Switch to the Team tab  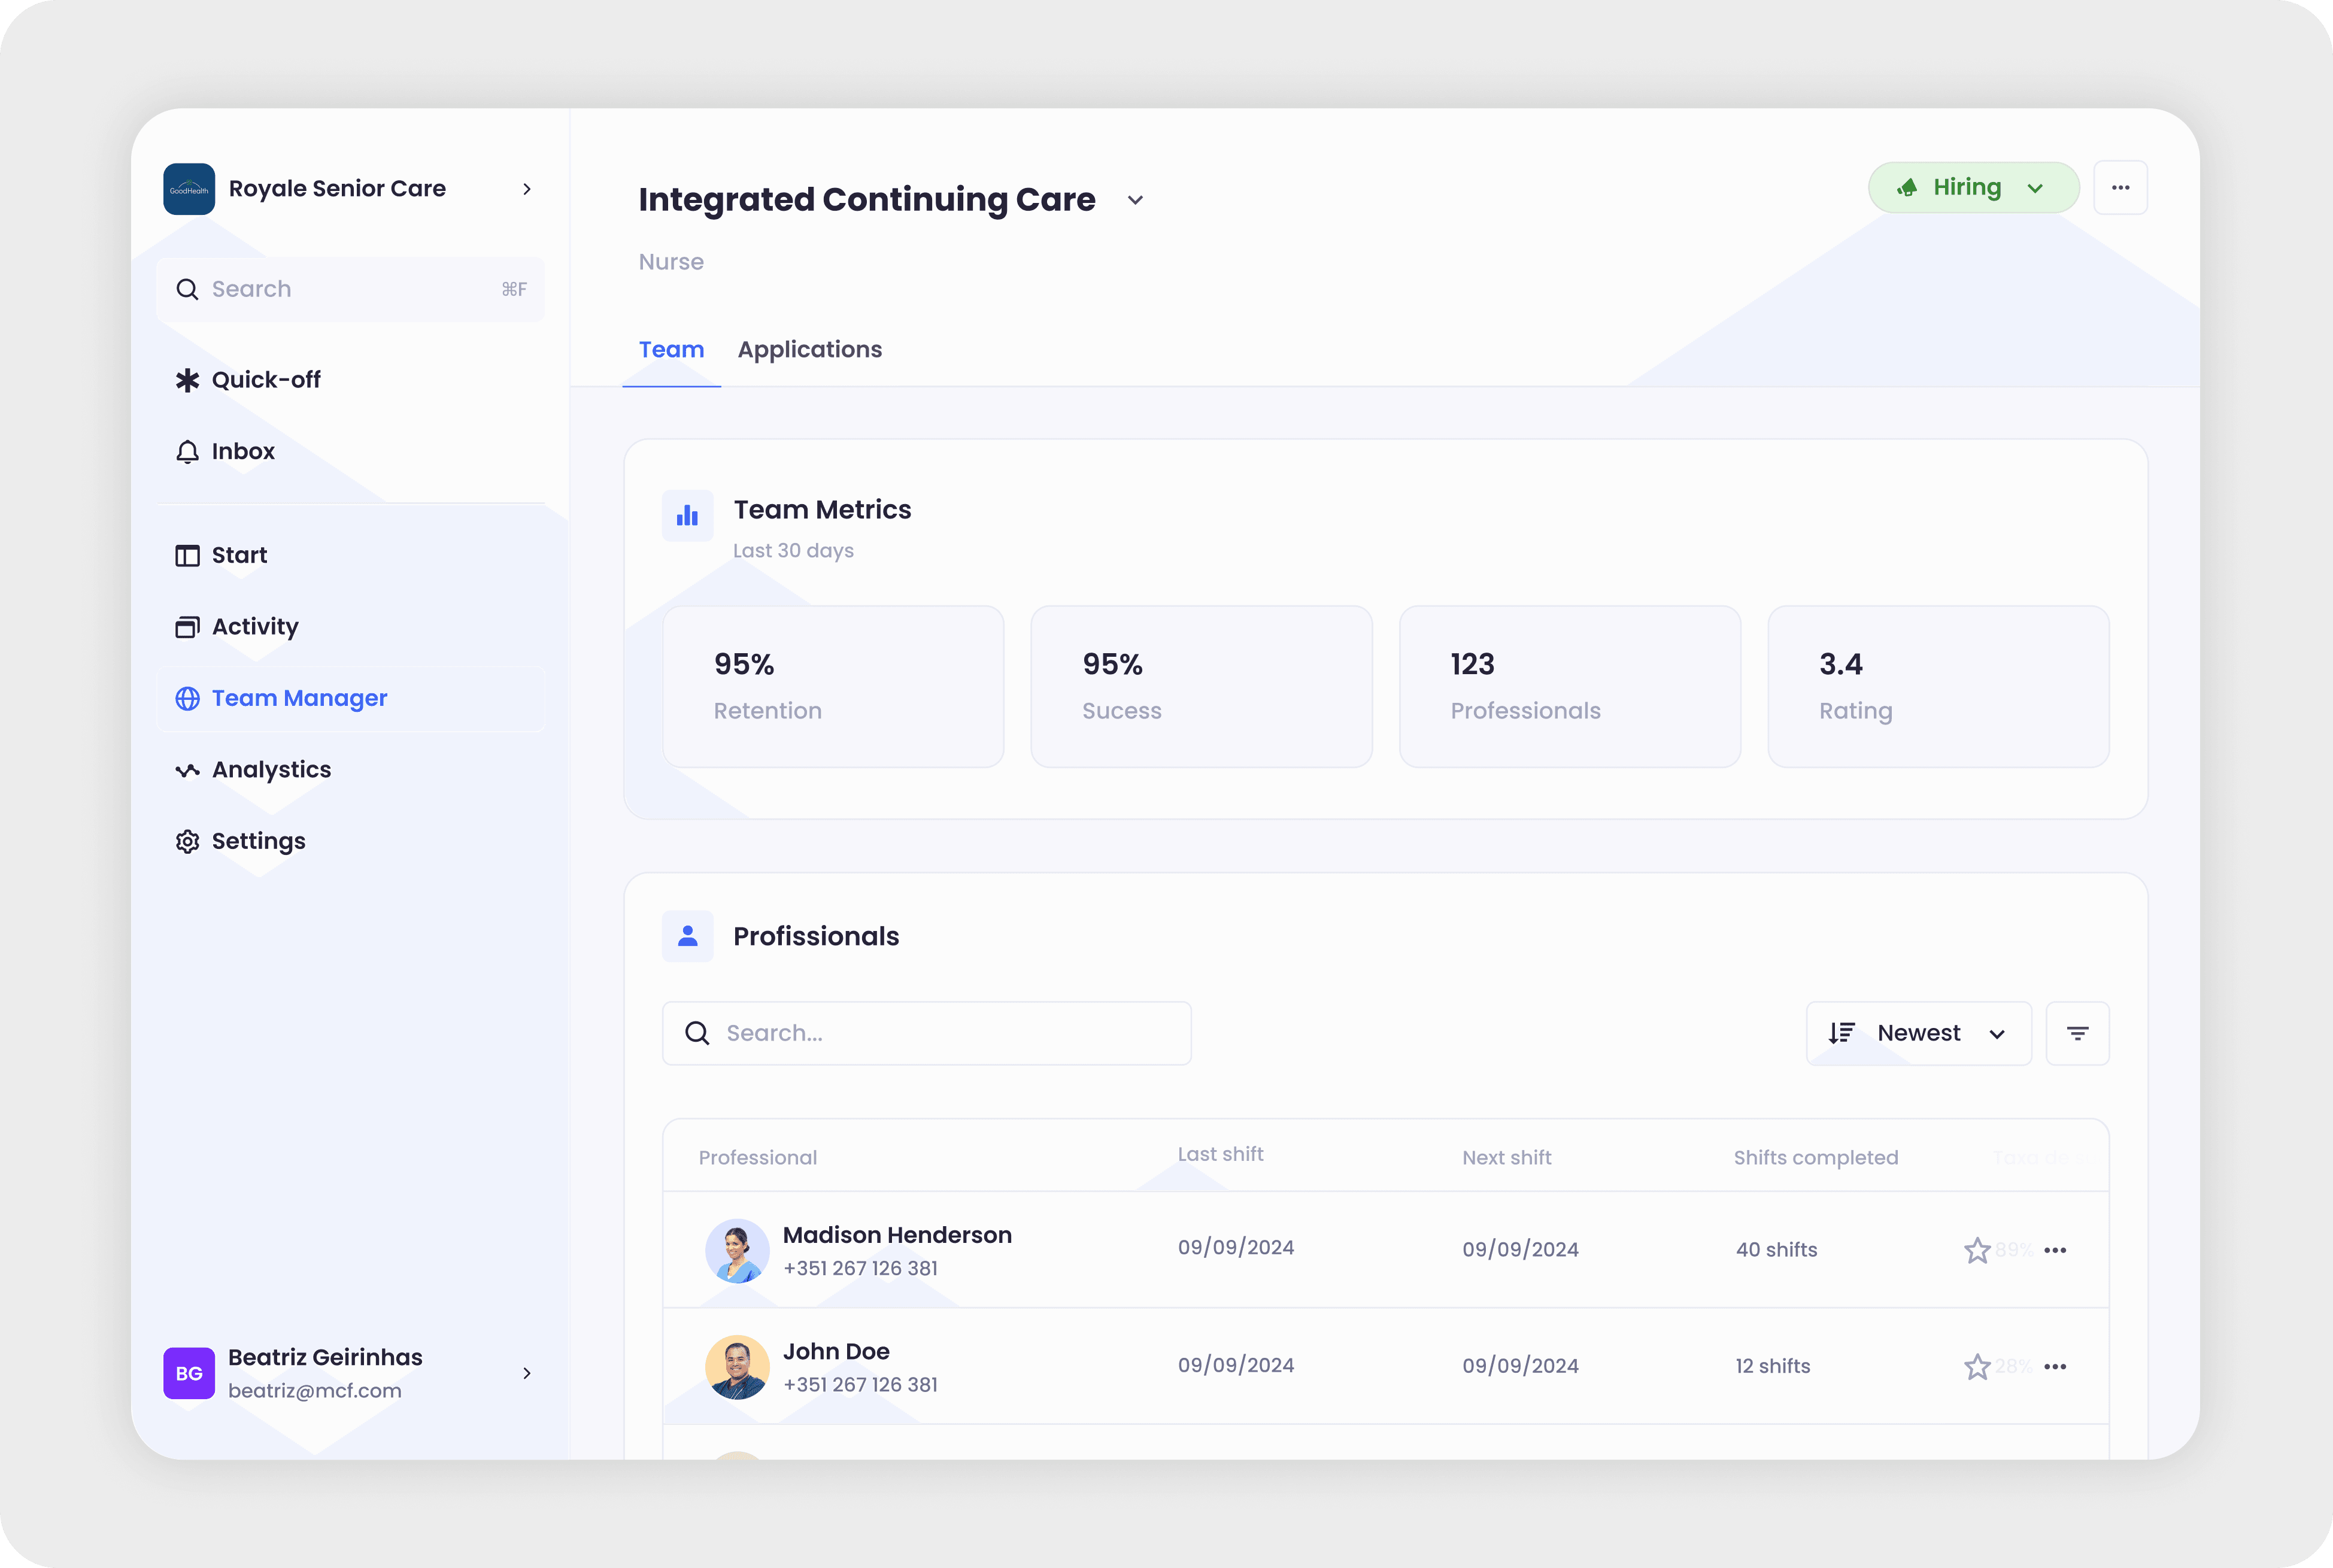(671, 350)
